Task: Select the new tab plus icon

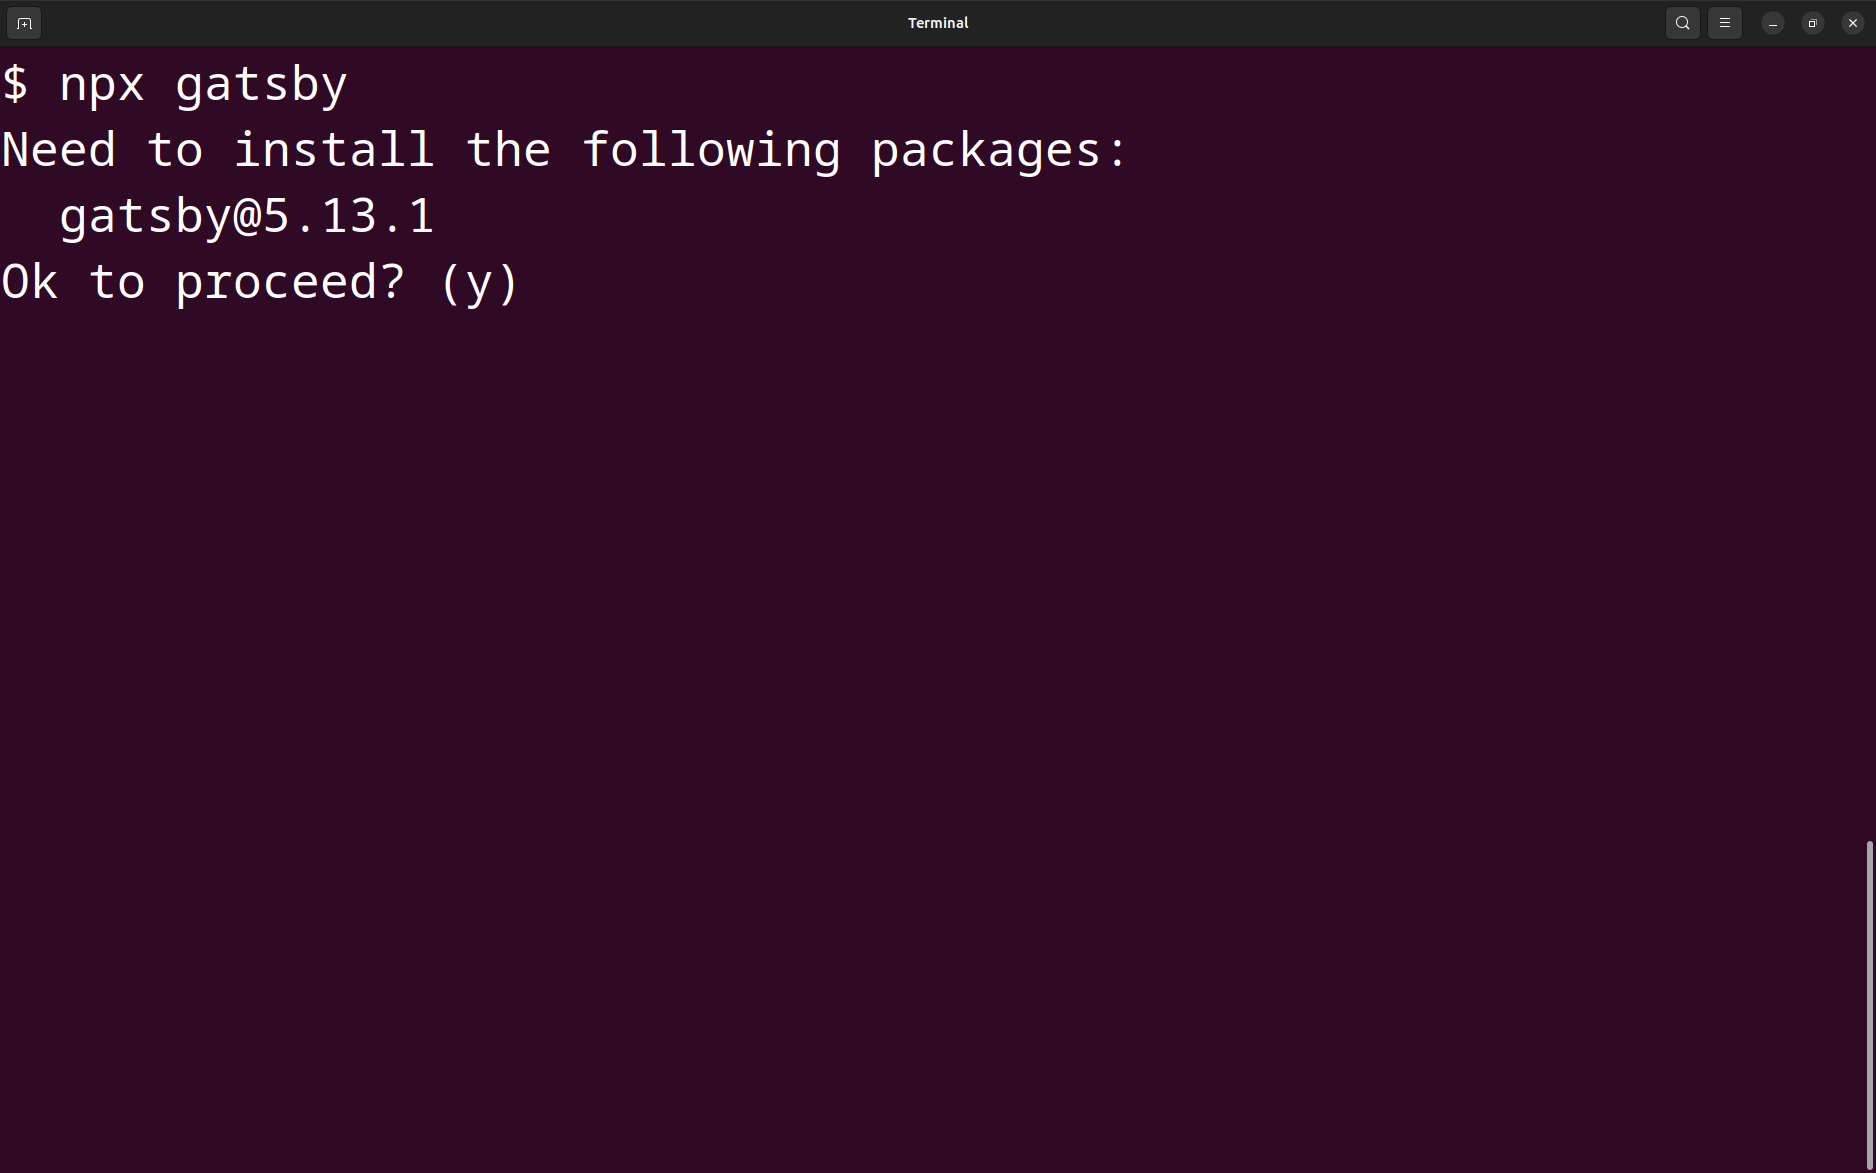Action: 23,22
